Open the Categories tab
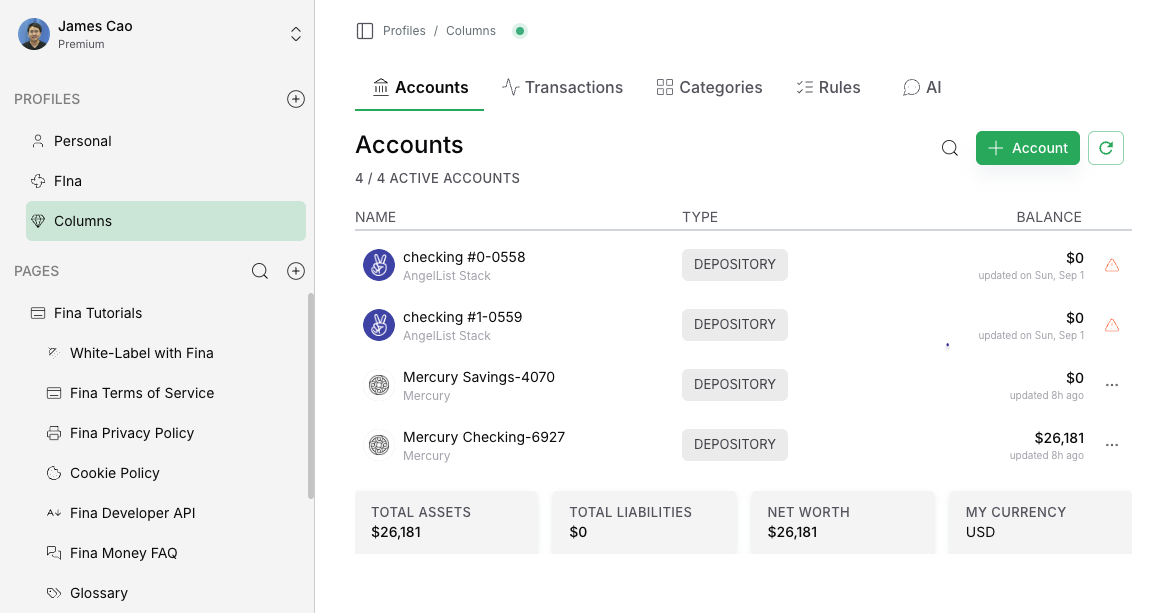 (709, 88)
